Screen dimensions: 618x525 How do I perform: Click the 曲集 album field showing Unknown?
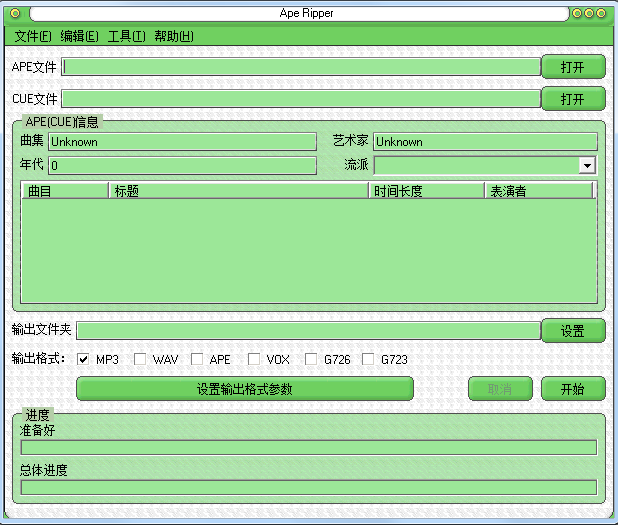click(x=182, y=141)
